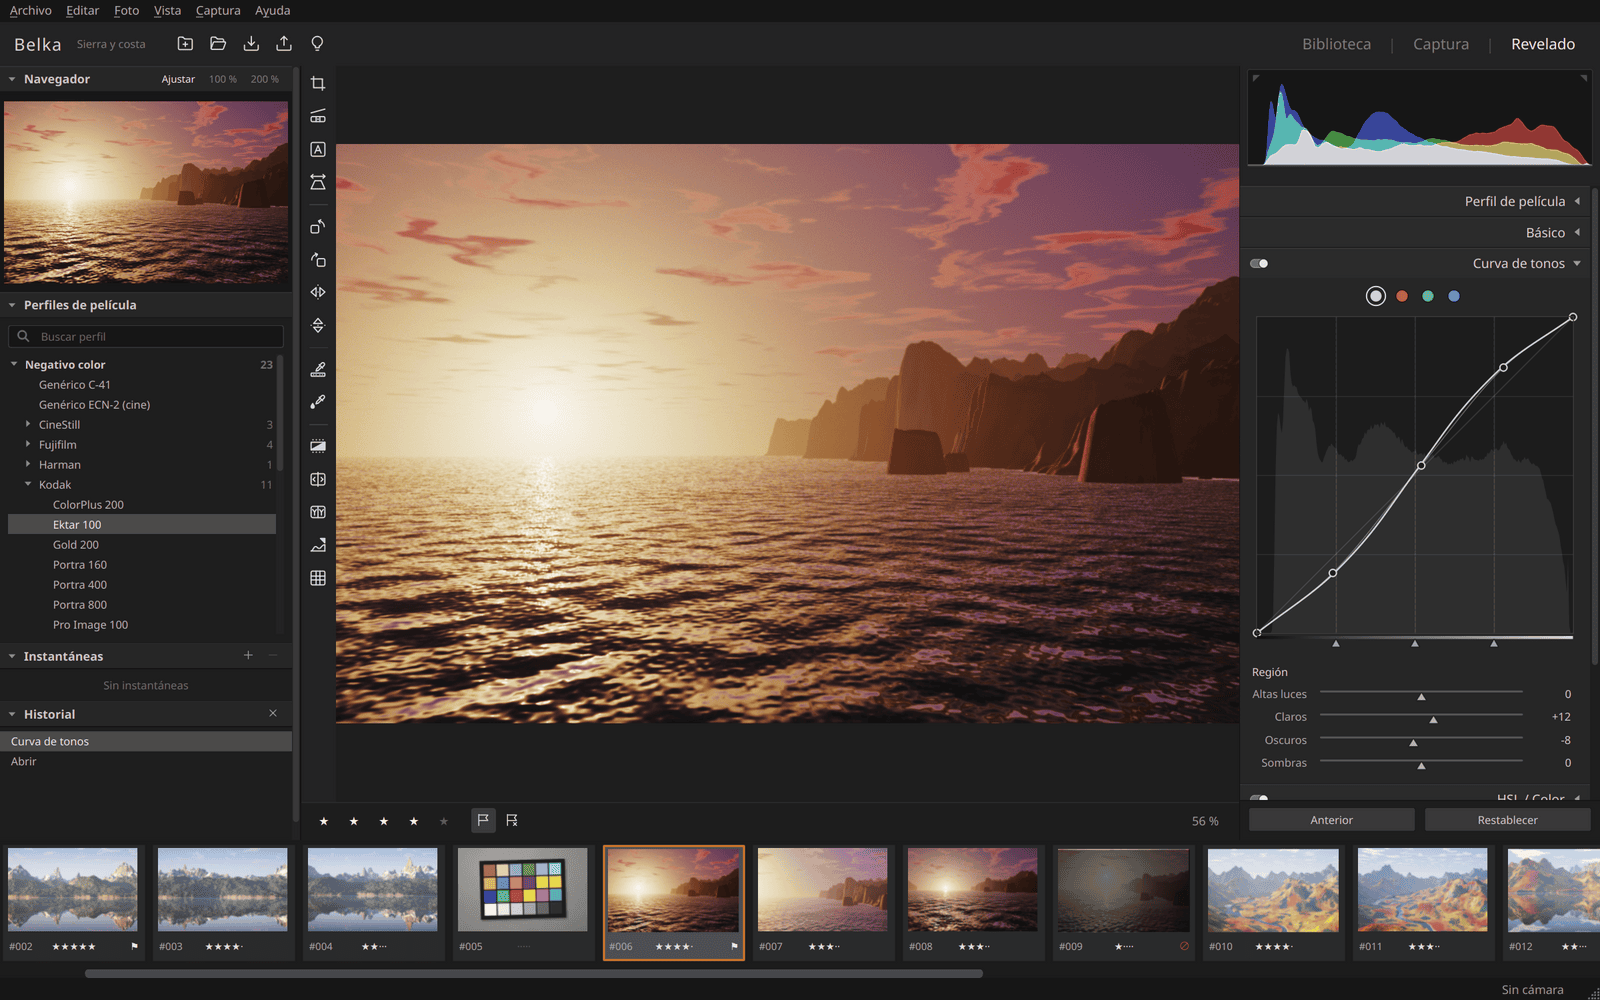Click the Buscar perfil search field
Screen dimensions: 1600x1000
146,336
